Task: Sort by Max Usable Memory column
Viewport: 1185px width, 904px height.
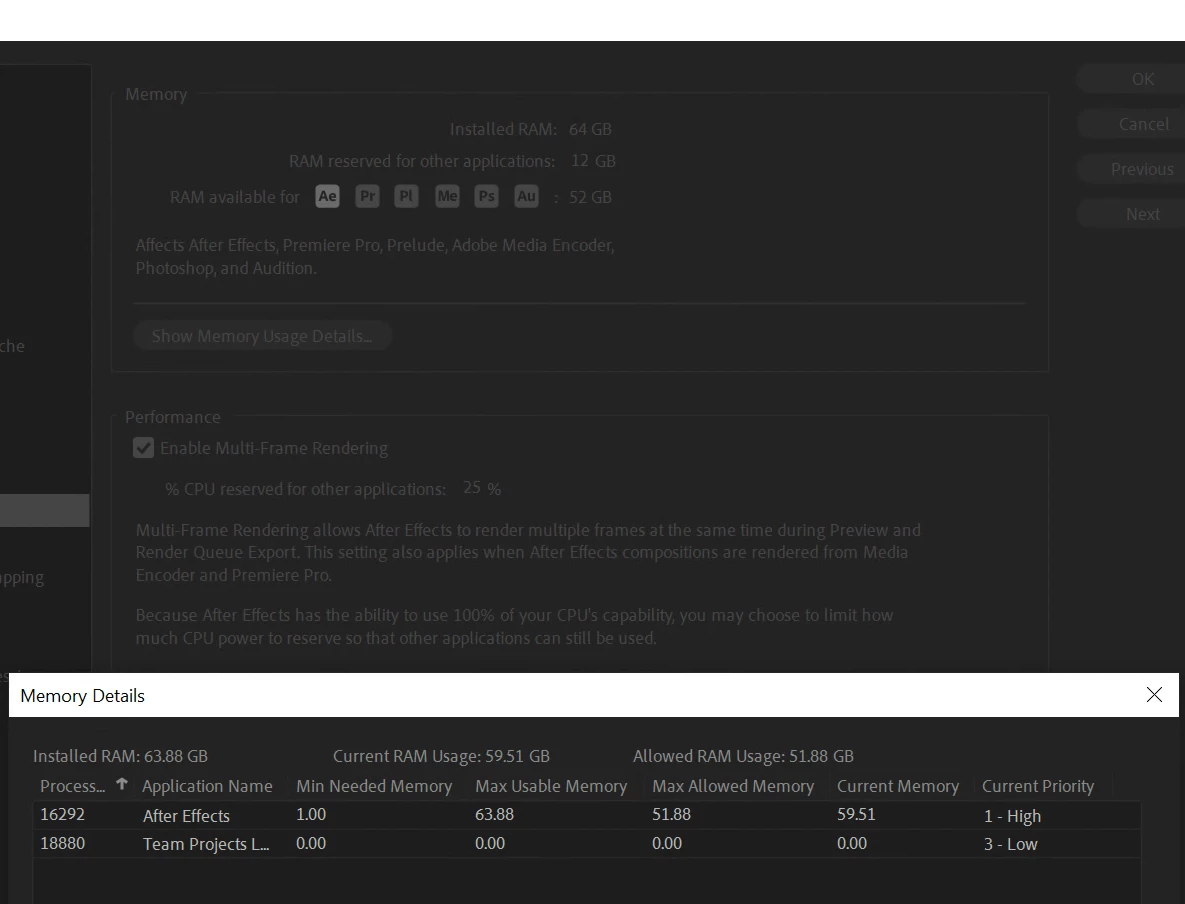Action: click(551, 786)
